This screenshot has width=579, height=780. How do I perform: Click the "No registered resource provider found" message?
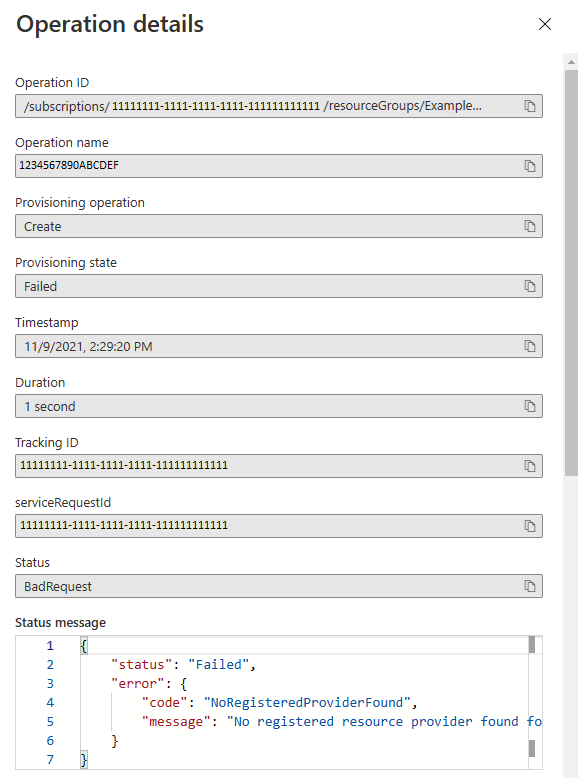point(384,721)
